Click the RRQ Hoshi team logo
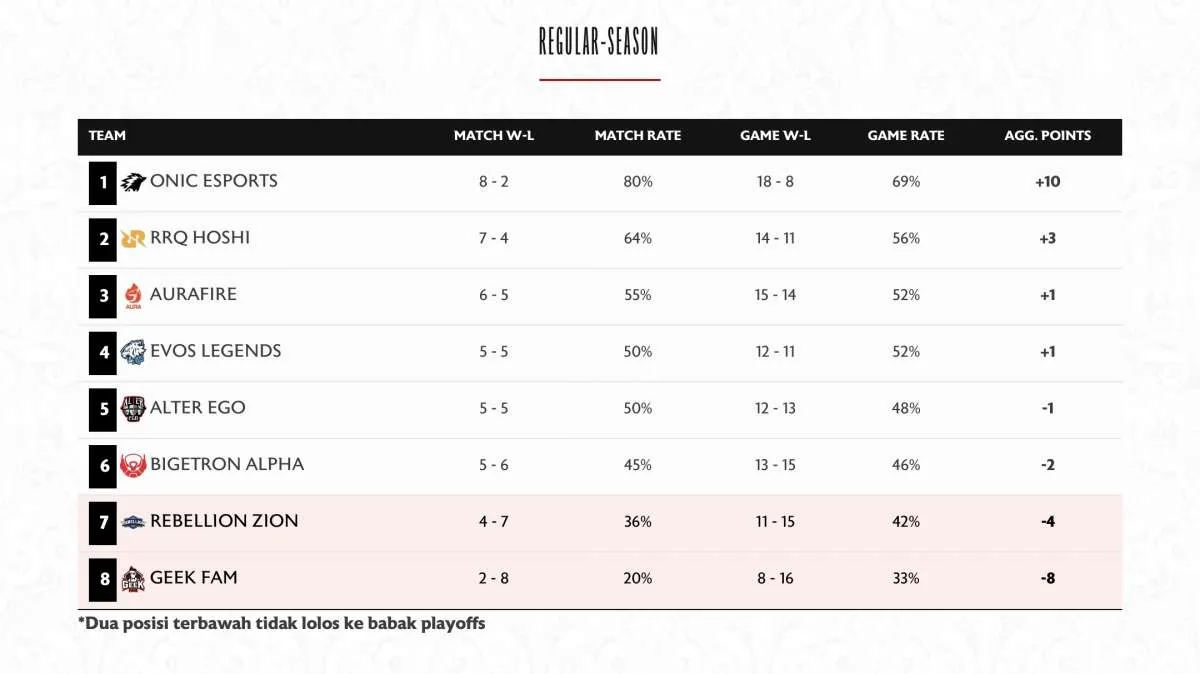Image resolution: width=1200 pixels, height=674 pixels. point(133,239)
